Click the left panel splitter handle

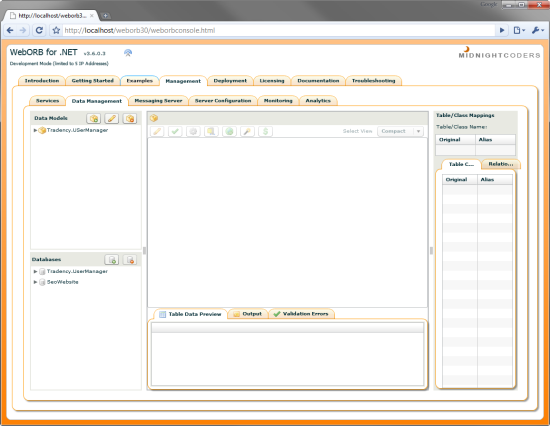click(x=145, y=251)
